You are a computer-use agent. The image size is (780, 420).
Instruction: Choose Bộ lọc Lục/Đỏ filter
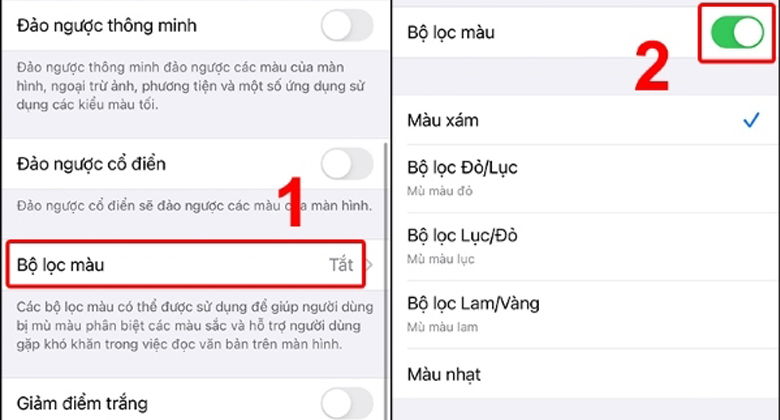coord(585,247)
